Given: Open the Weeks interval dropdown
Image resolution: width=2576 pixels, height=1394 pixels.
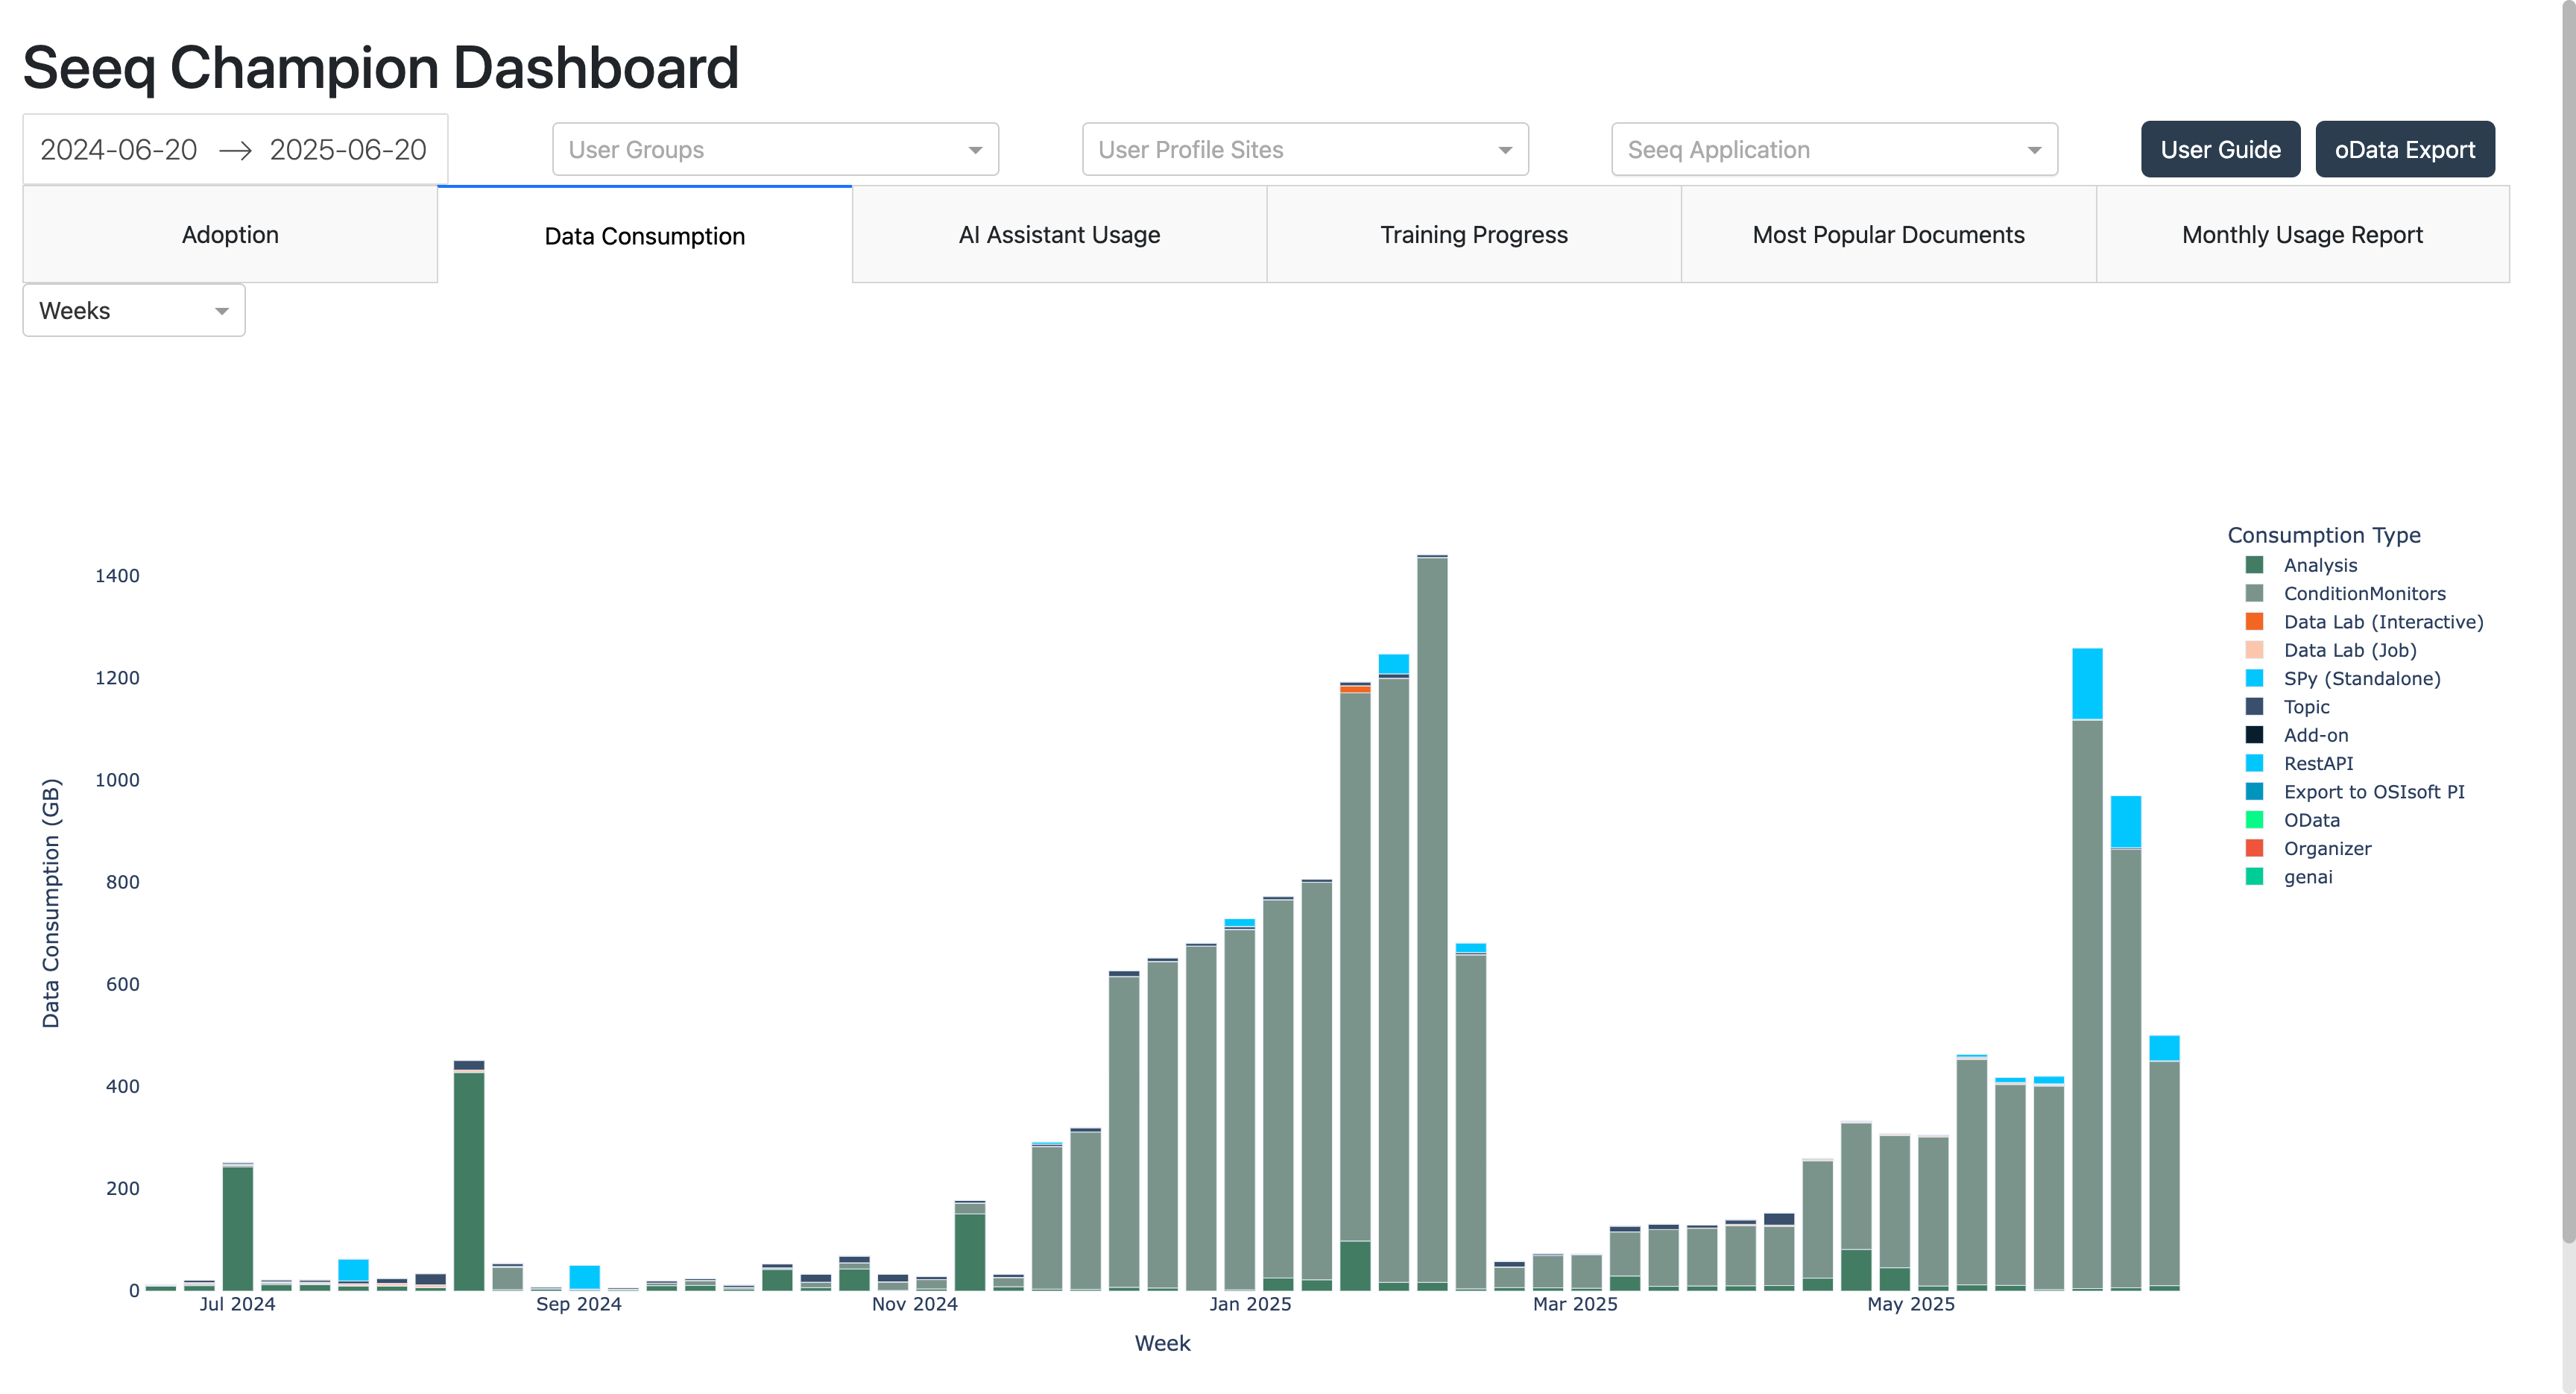Looking at the screenshot, I should pyautogui.click(x=134, y=311).
